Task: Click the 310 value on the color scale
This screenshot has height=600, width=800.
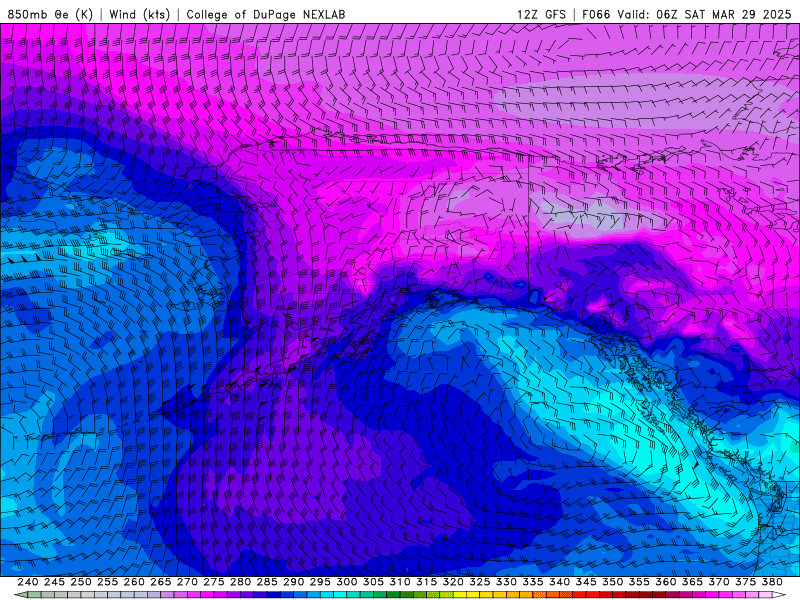Action: click(399, 582)
